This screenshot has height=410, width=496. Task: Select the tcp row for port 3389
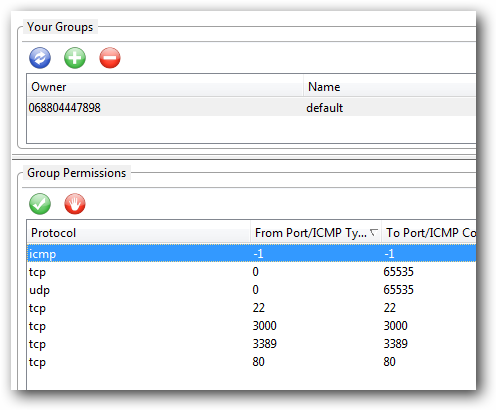click(251, 344)
